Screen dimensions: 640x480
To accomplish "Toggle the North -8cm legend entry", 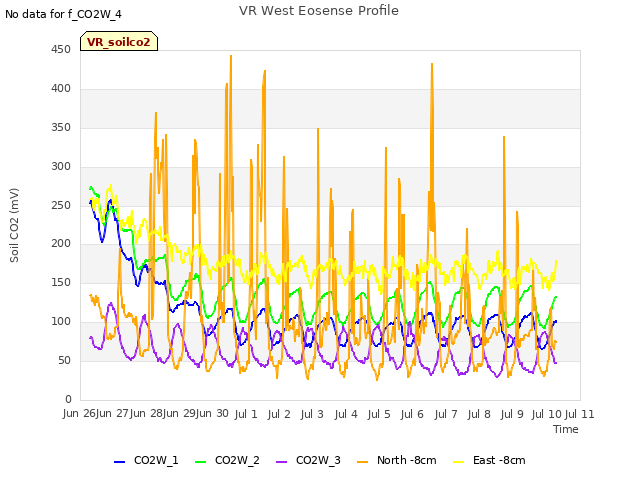I will coord(396,461).
